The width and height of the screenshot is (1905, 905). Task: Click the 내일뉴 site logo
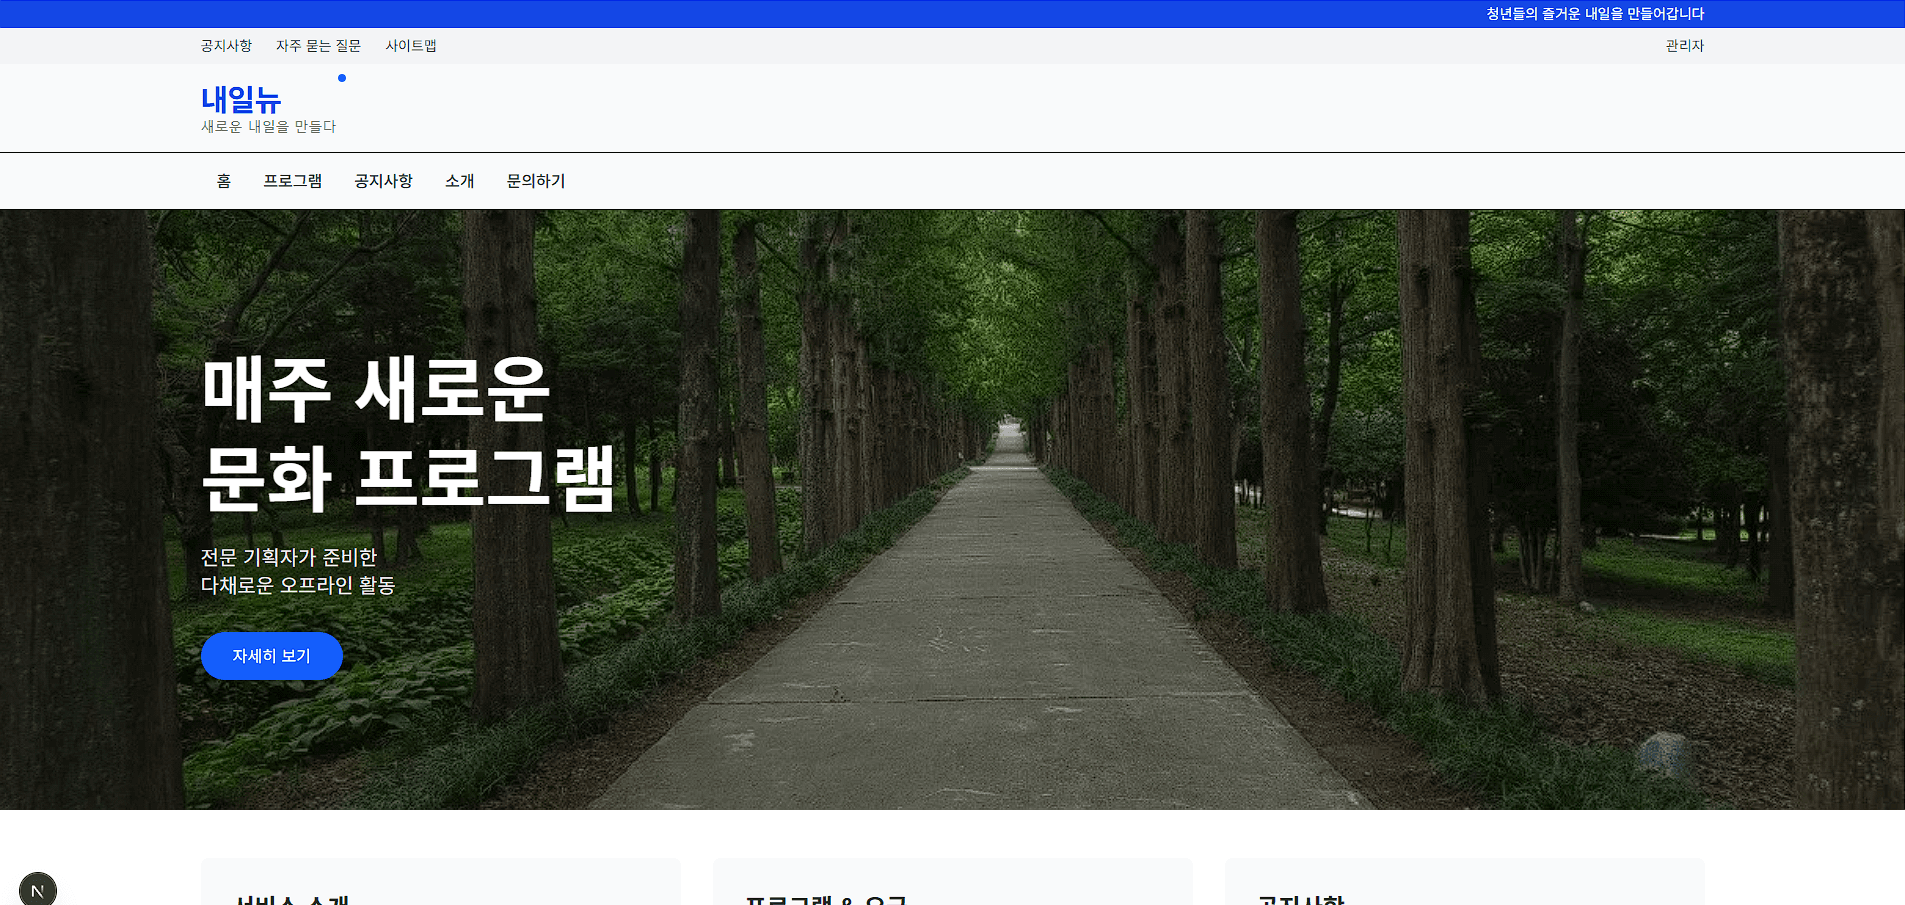241,99
